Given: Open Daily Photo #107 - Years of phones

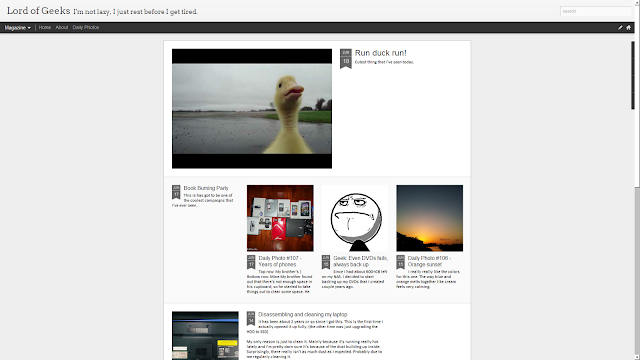Looking at the screenshot, I should (280, 261).
